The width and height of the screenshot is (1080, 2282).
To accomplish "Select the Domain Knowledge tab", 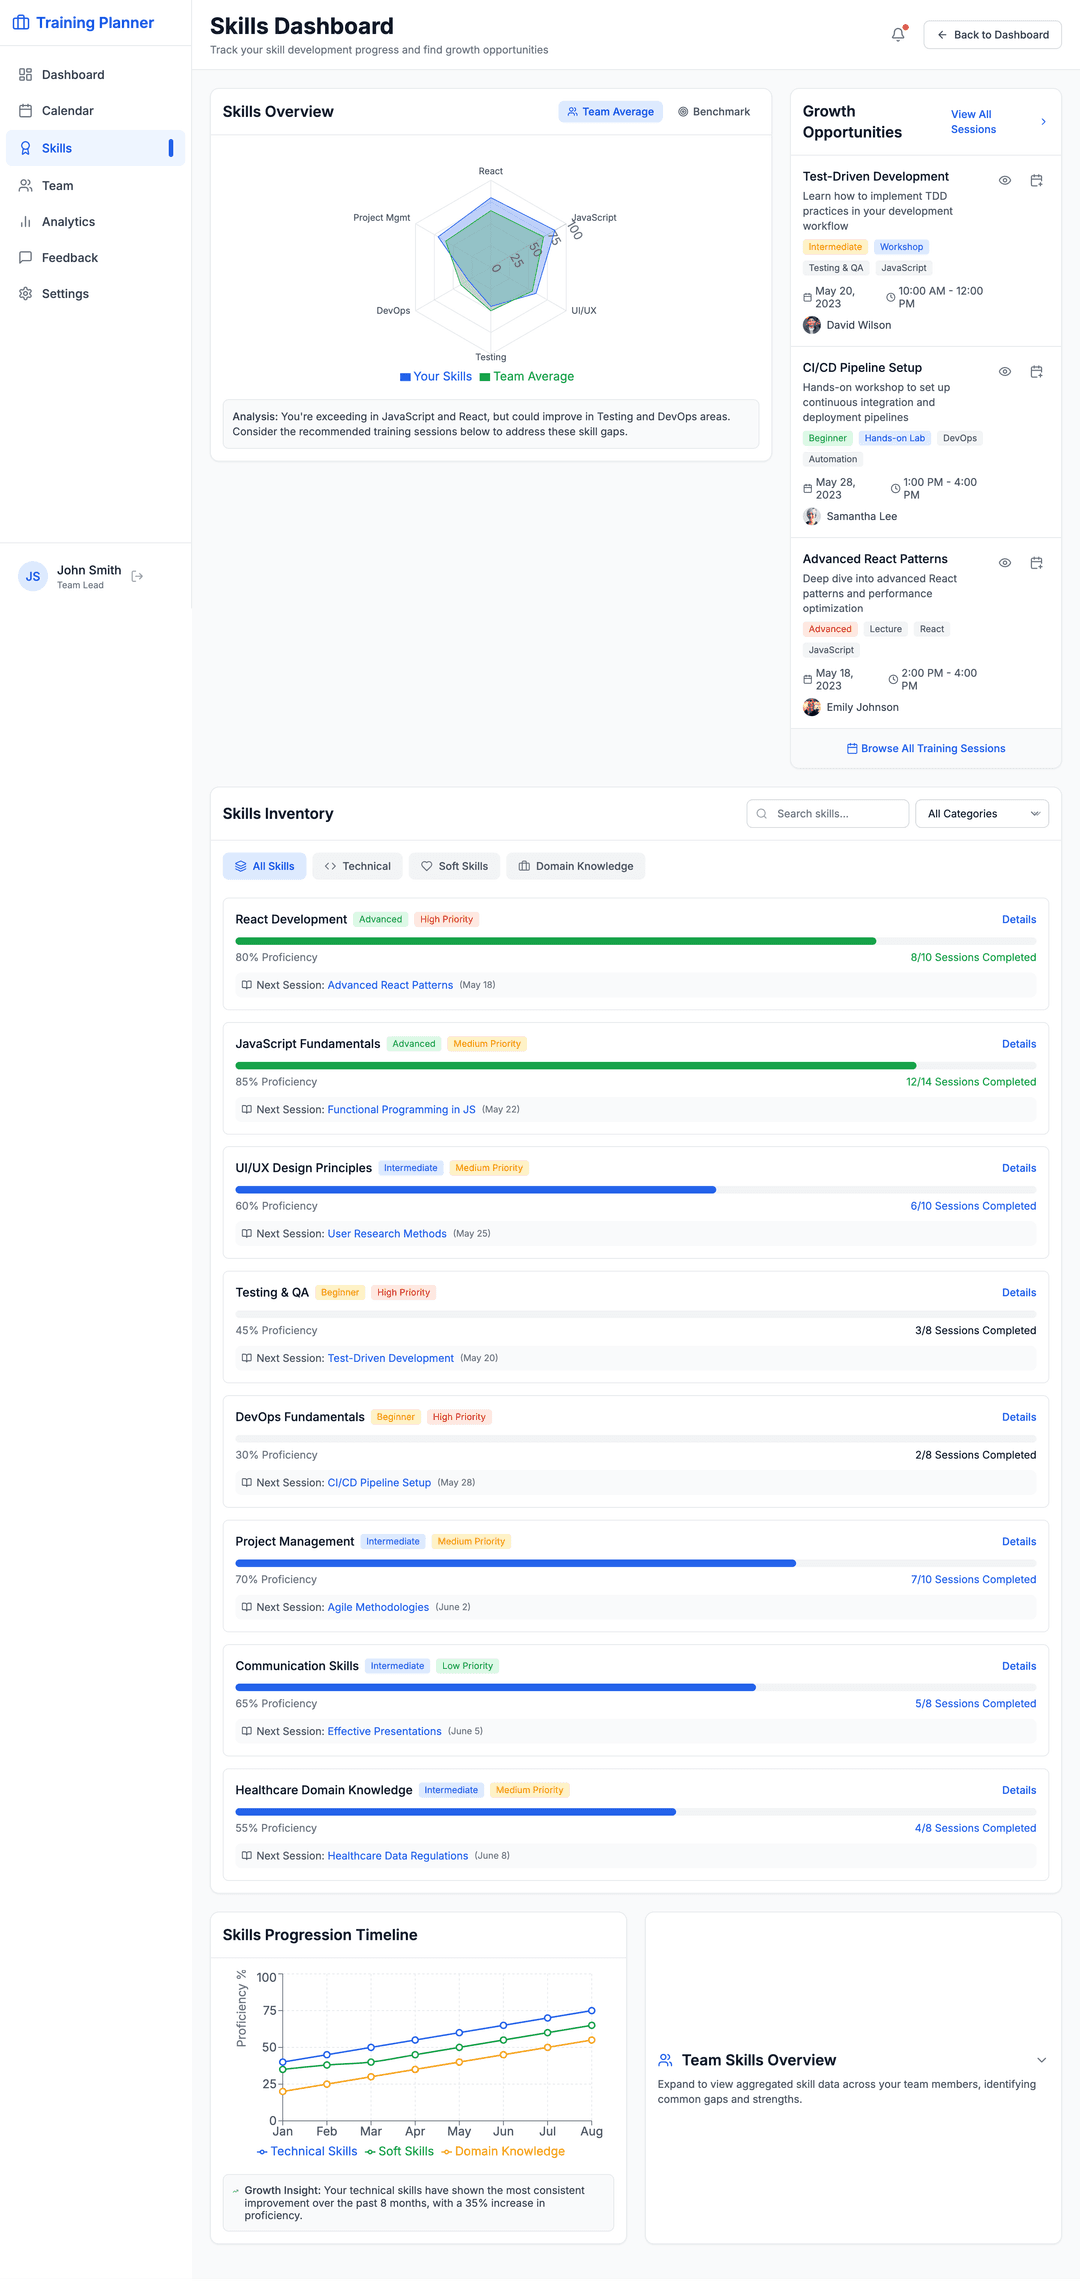I will (x=575, y=866).
